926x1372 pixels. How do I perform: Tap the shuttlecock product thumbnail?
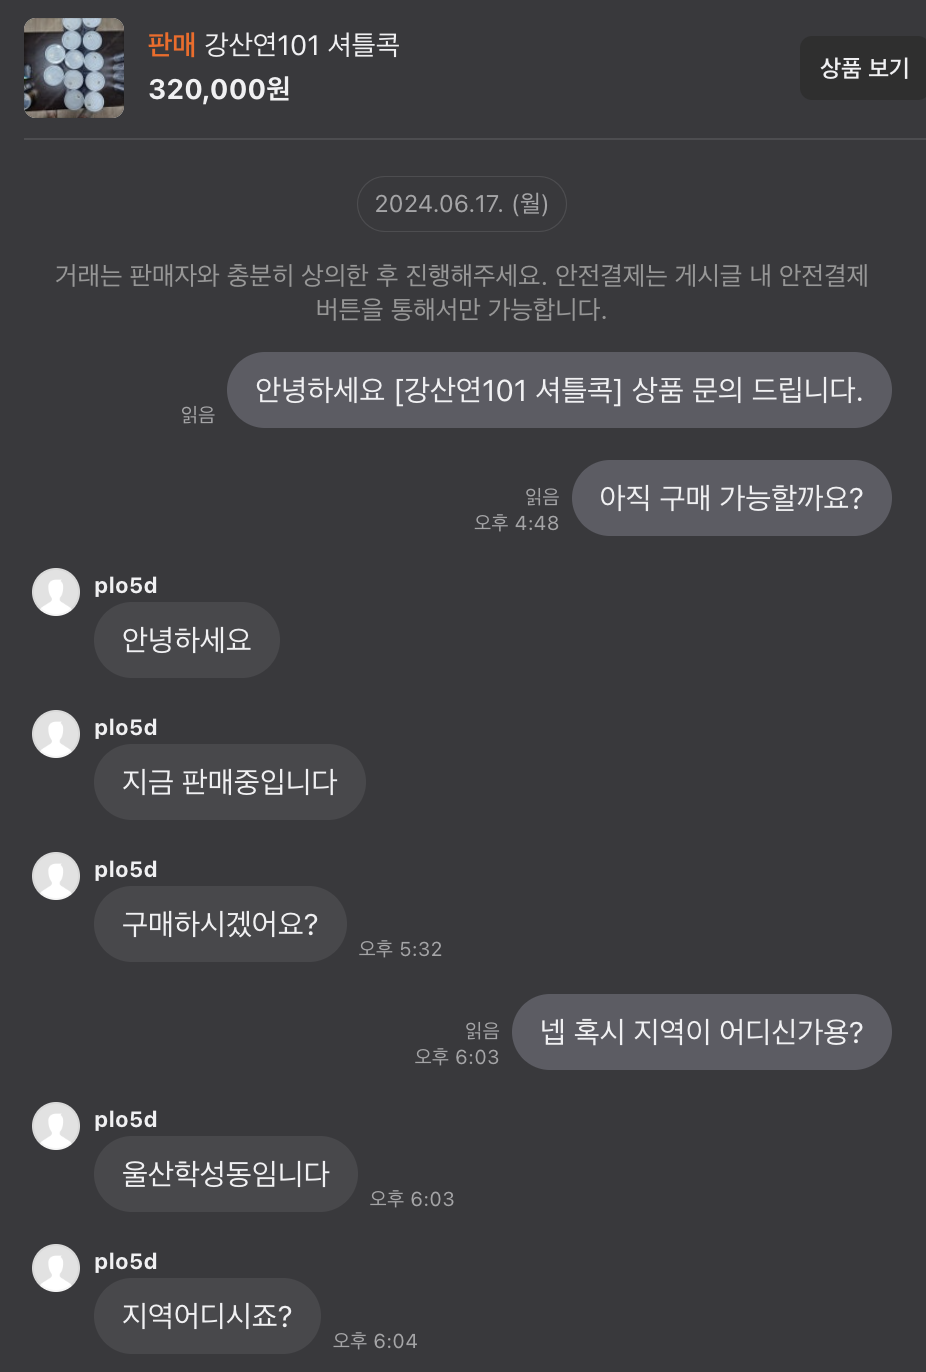click(x=74, y=68)
